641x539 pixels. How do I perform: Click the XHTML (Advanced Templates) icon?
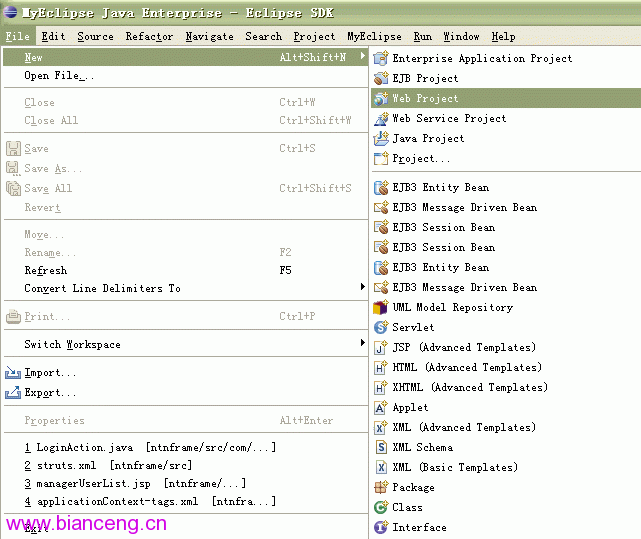click(381, 387)
